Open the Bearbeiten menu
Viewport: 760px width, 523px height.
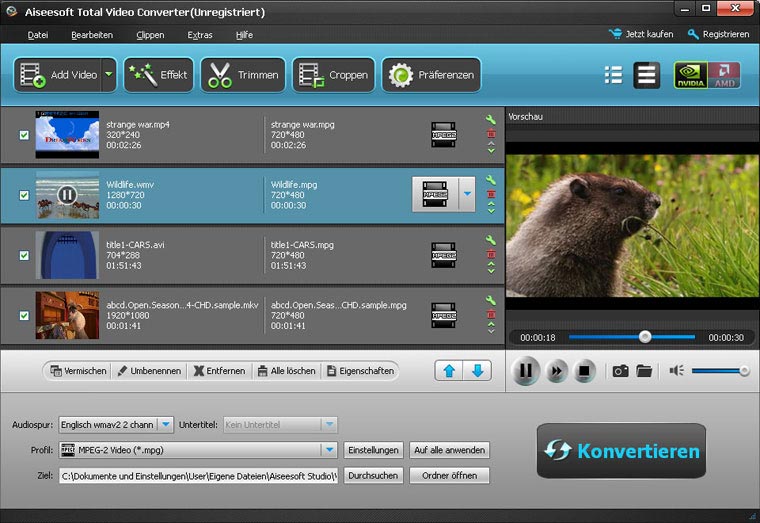[x=91, y=35]
